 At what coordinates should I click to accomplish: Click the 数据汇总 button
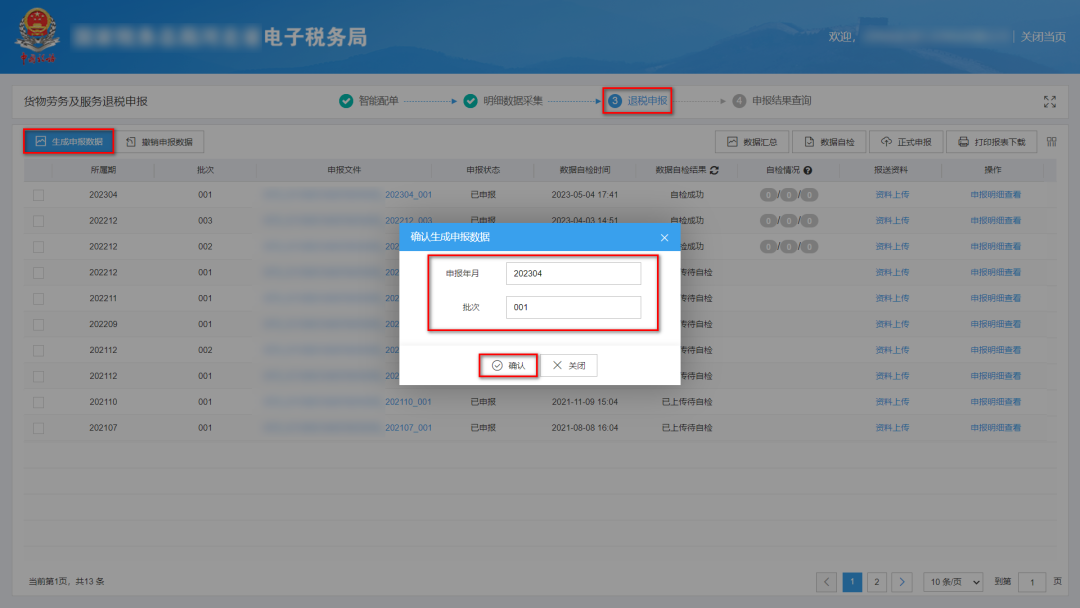tap(752, 142)
